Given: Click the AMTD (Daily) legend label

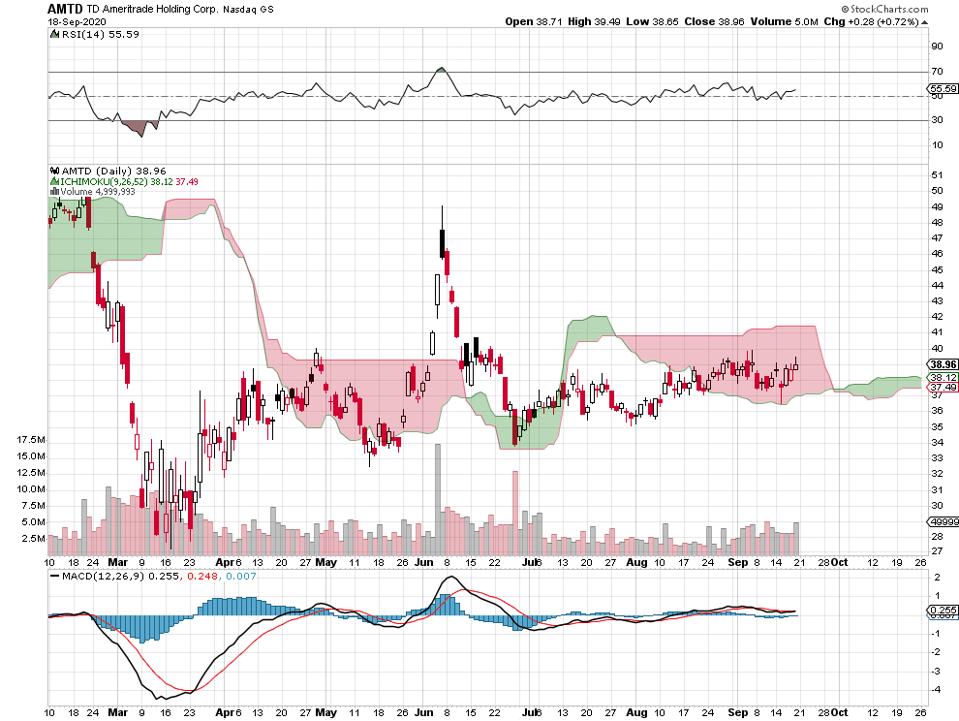Looking at the screenshot, I should coord(114,171).
